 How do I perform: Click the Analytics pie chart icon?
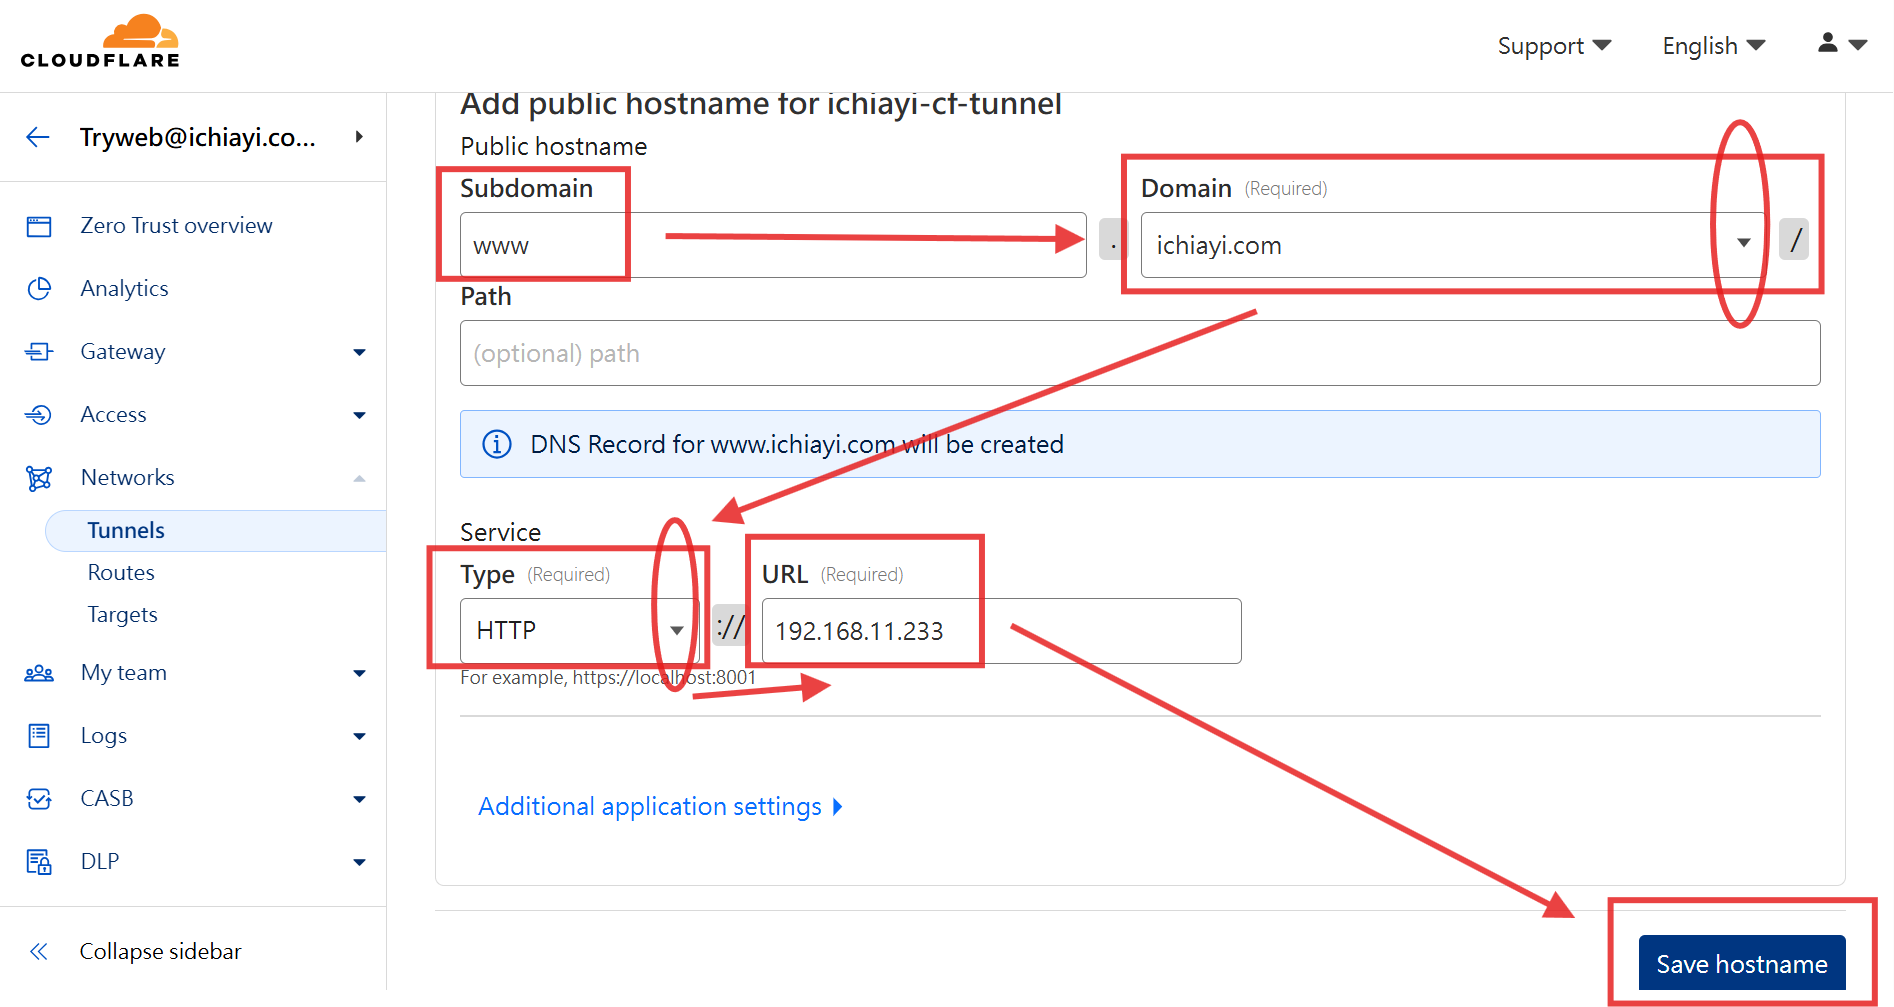(x=39, y=289)
